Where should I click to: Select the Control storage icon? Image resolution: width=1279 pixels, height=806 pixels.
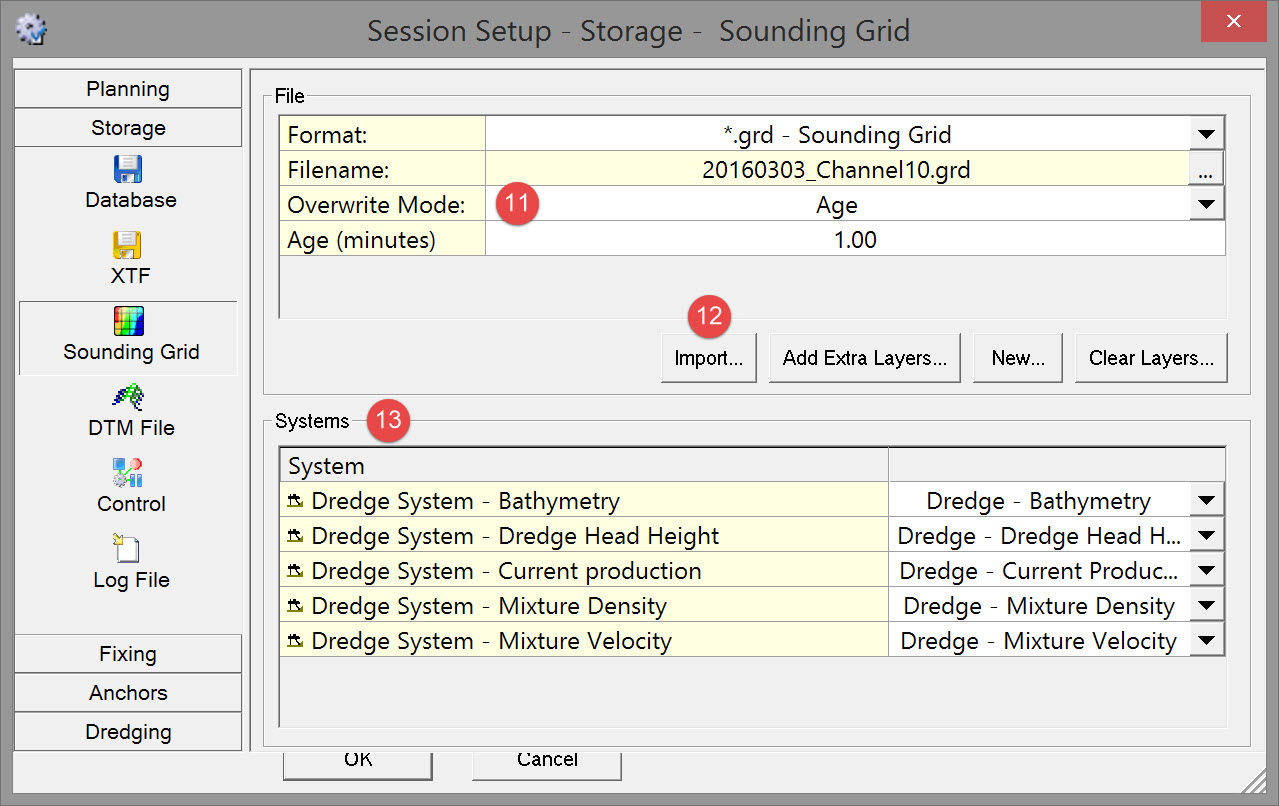(x=128, y=473)
